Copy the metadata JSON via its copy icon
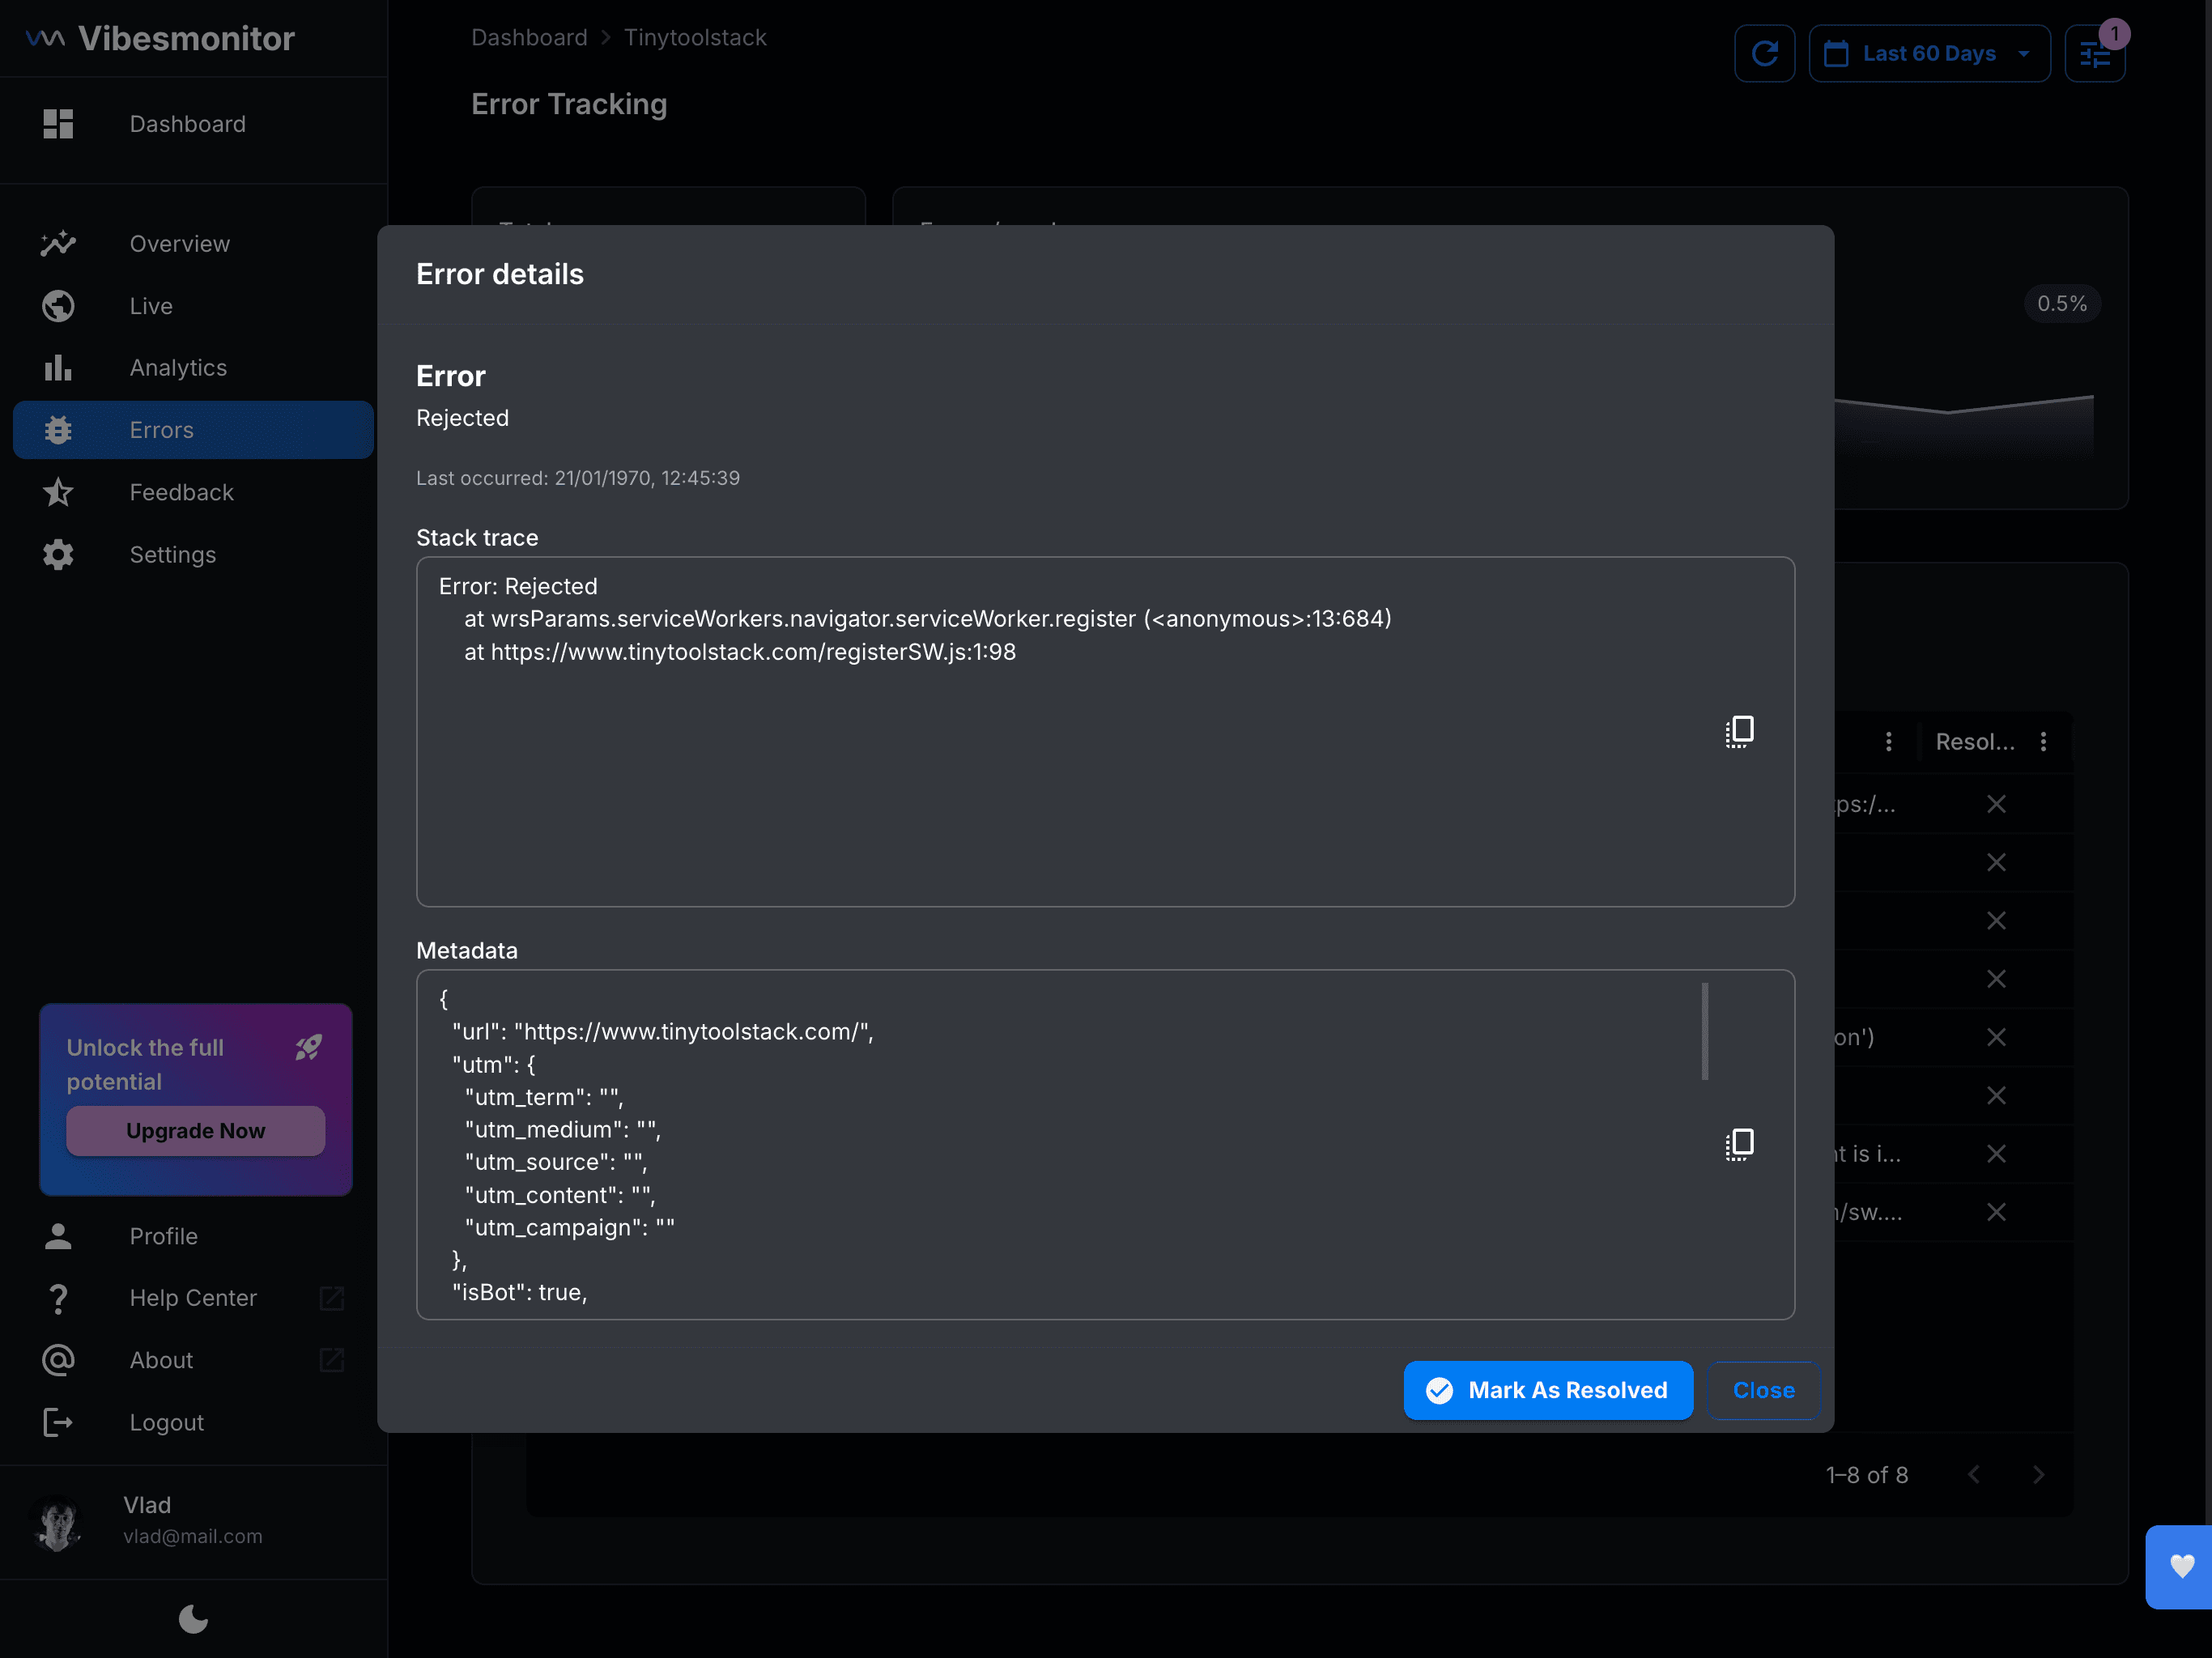This screenshot has width=2212, height=1658. 1739,1144
